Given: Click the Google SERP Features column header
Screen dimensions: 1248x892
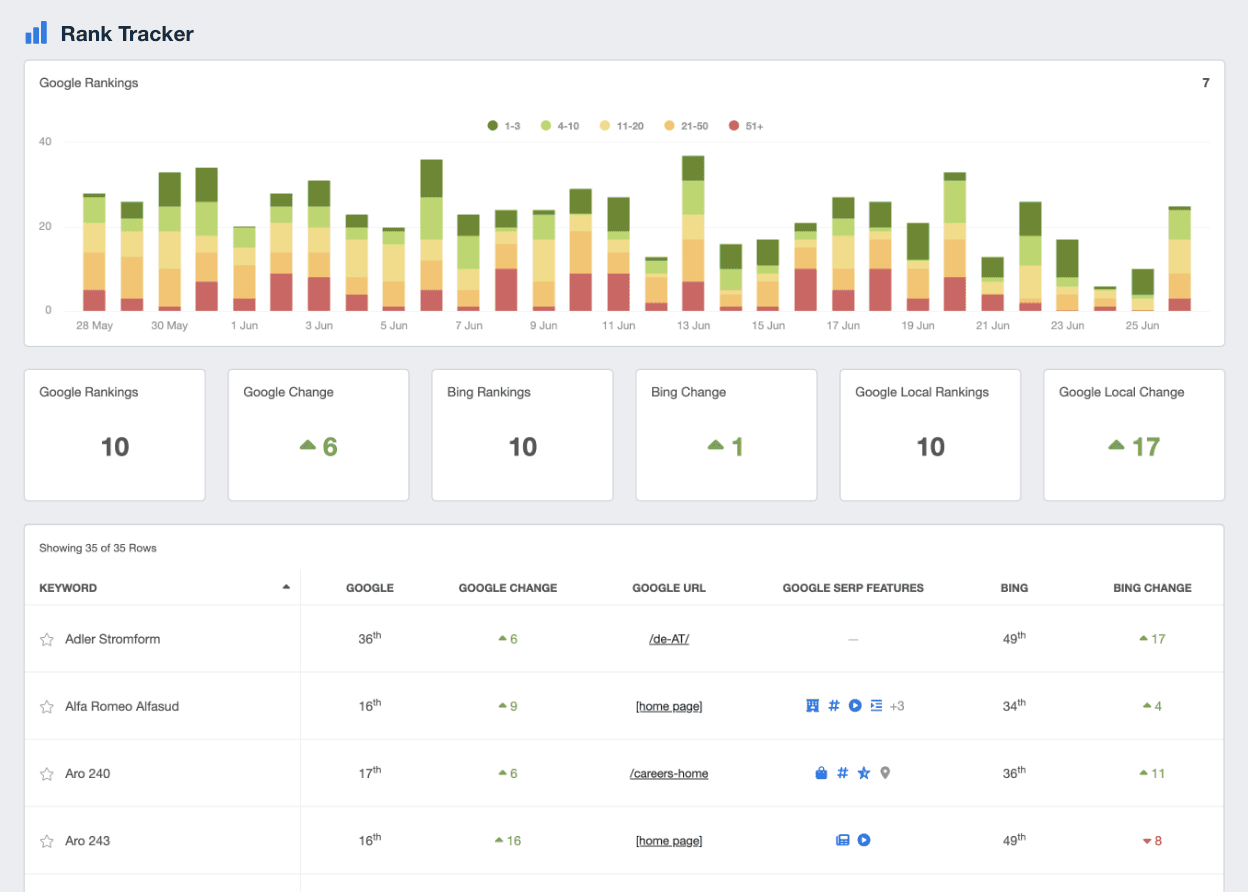Looking at the screenshot, I should tap(853, 588).
